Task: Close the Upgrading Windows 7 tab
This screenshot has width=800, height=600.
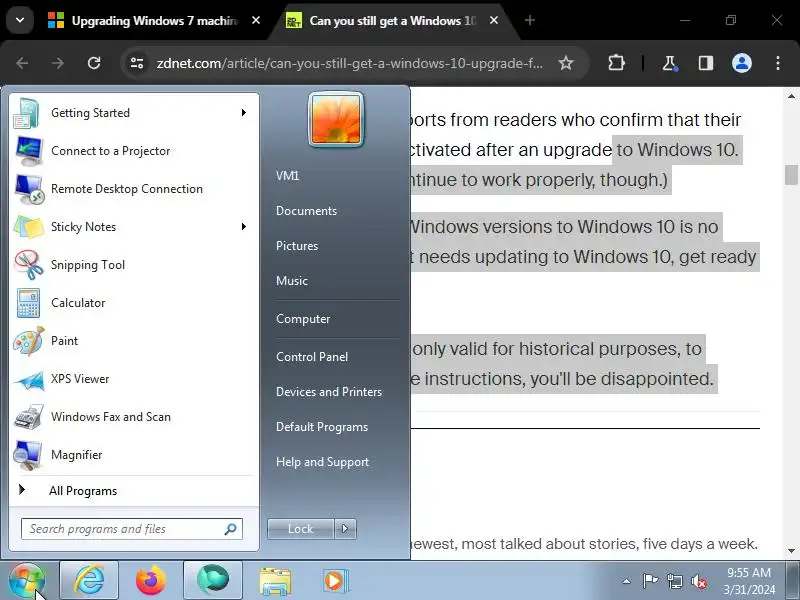Action: pos(256,20)
